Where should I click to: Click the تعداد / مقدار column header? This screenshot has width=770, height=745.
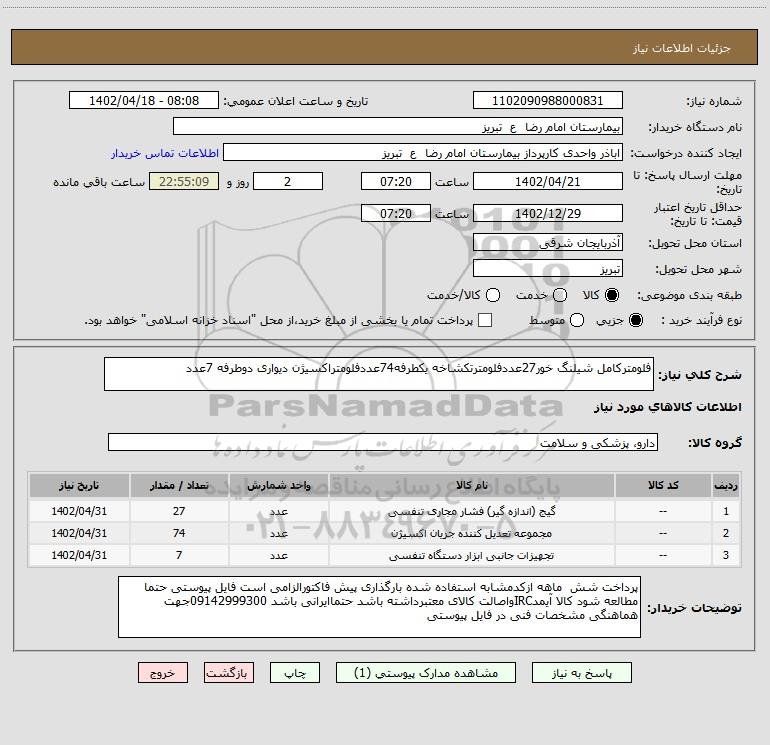point(179,485)
